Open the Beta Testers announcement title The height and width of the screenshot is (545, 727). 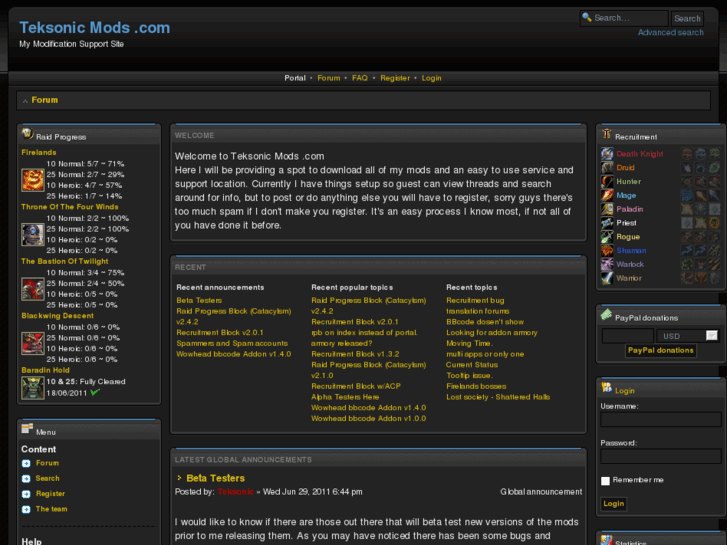(x=215, y=478)
